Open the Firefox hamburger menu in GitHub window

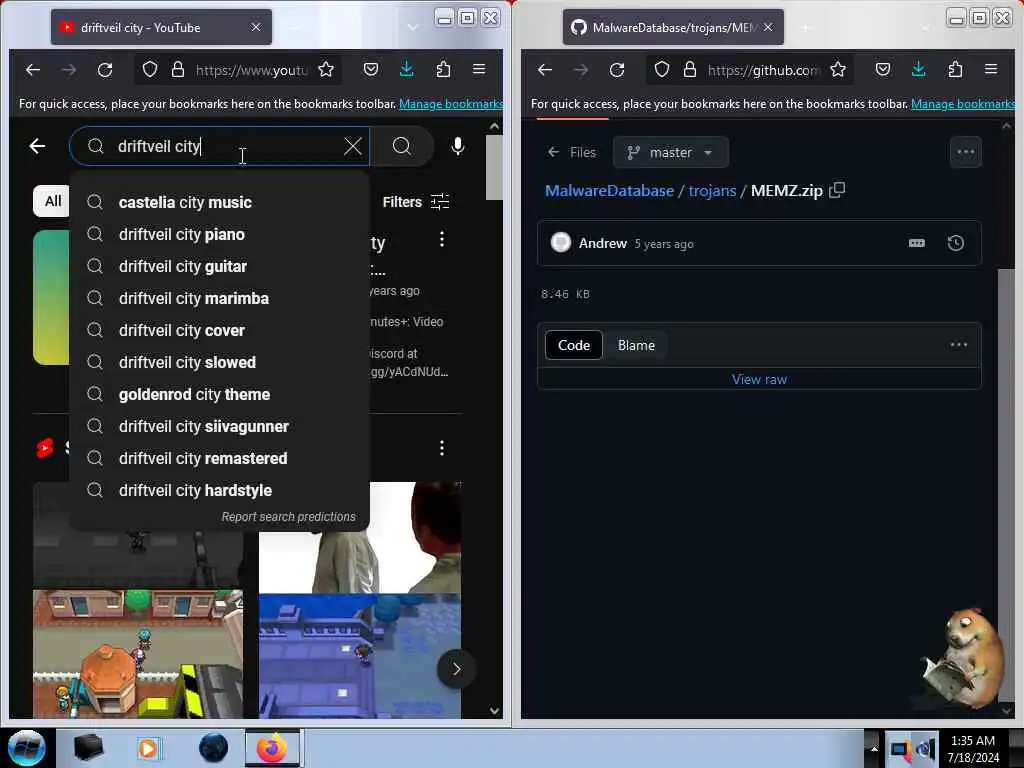(991, 69)
